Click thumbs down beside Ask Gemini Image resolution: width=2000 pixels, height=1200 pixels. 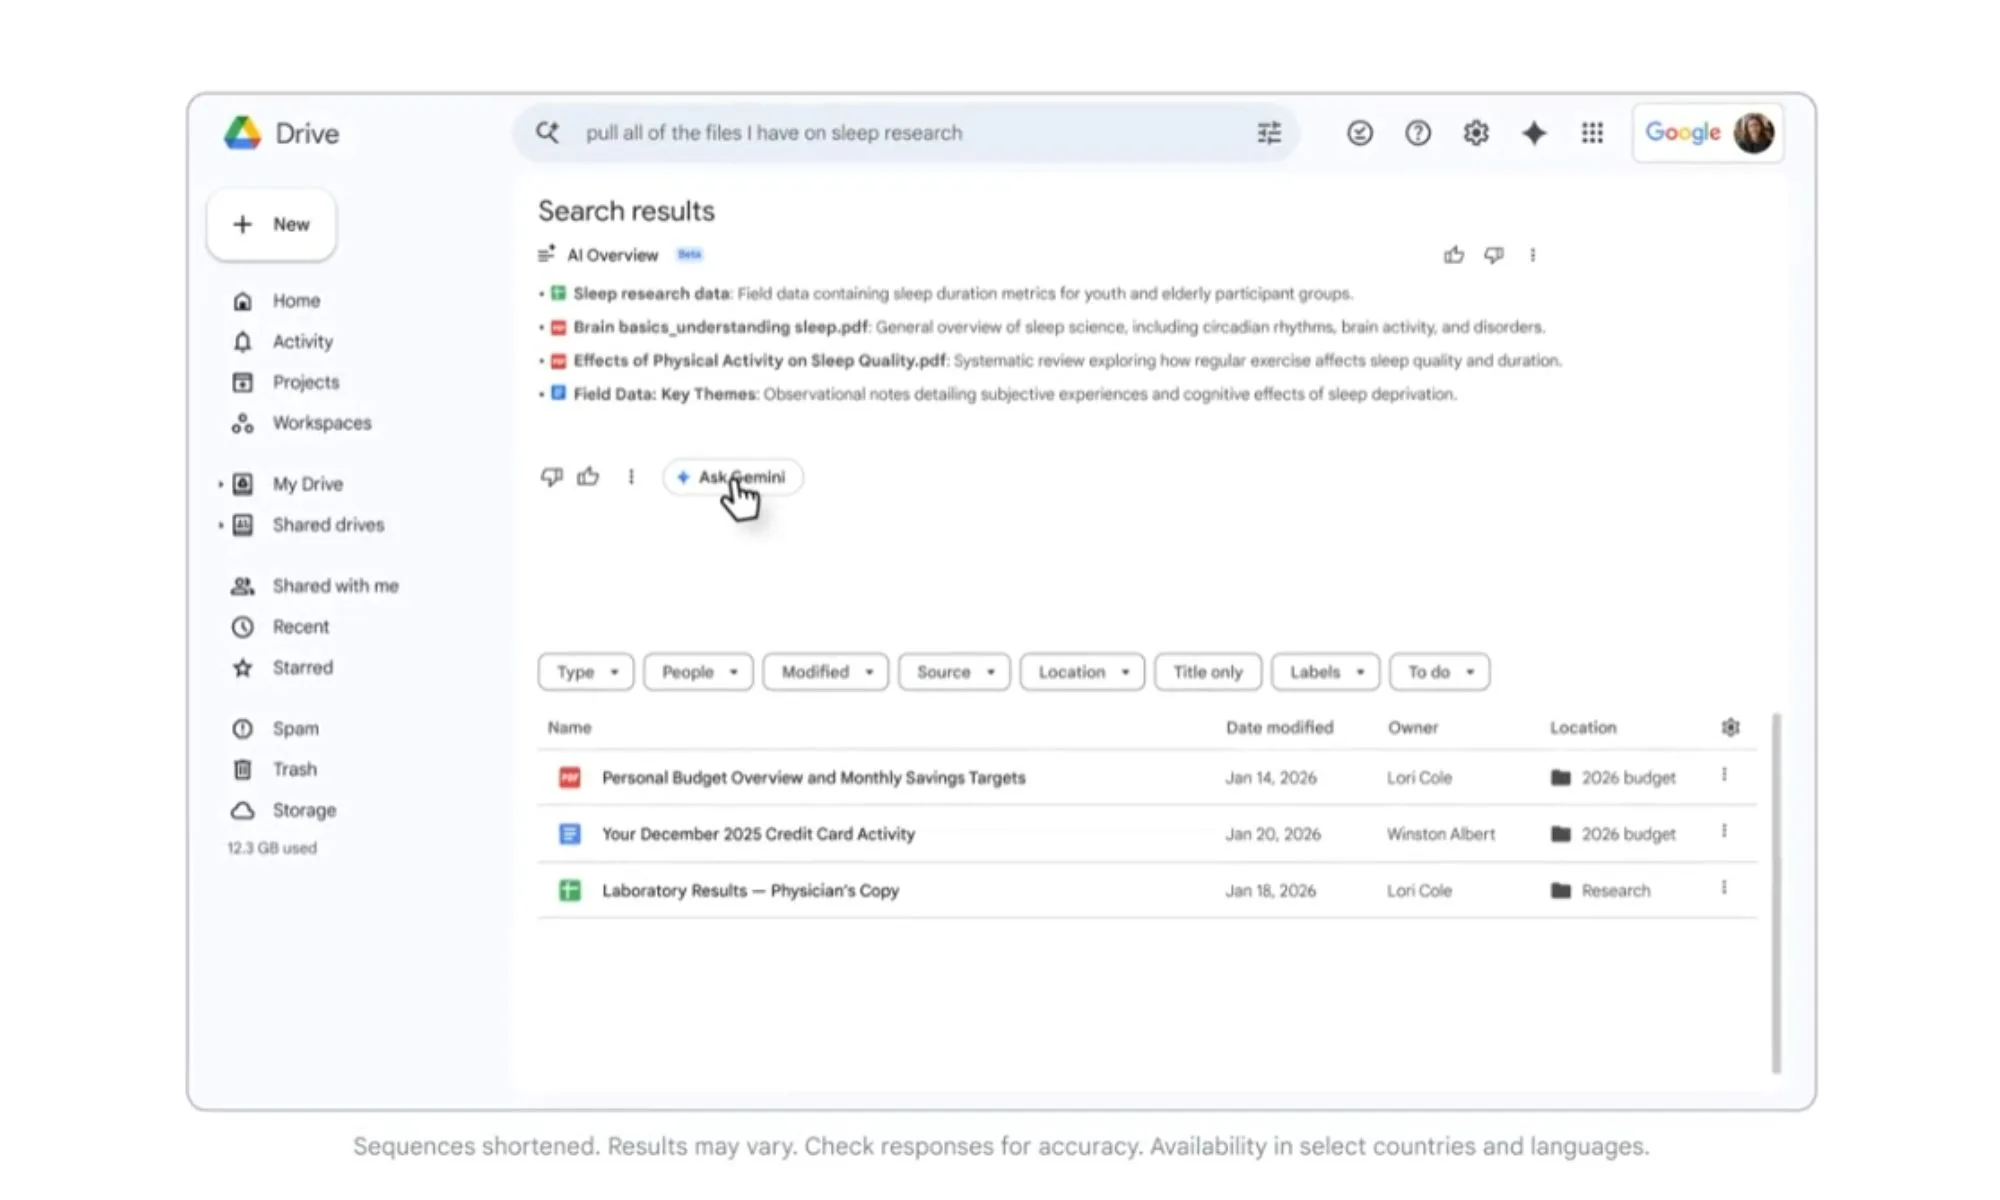551,477
